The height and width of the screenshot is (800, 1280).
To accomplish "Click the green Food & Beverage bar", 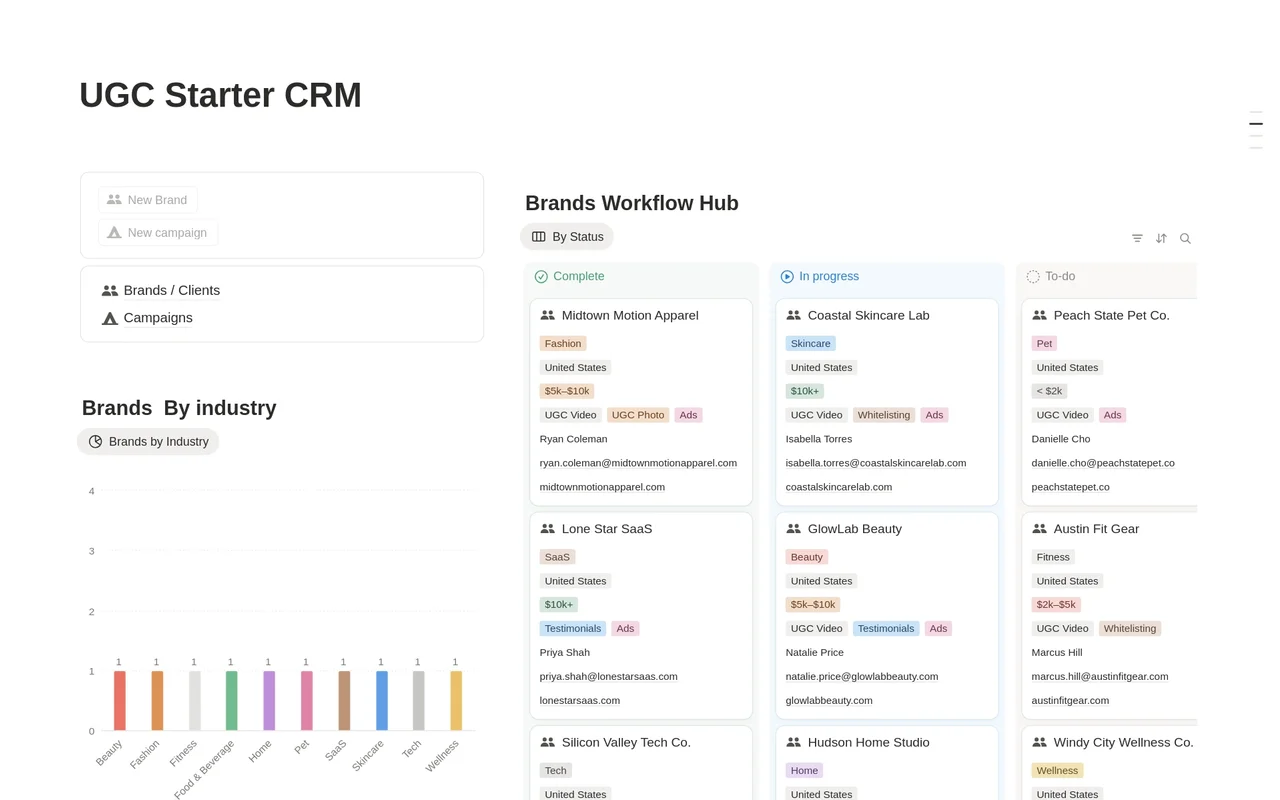I will [232, 701].
